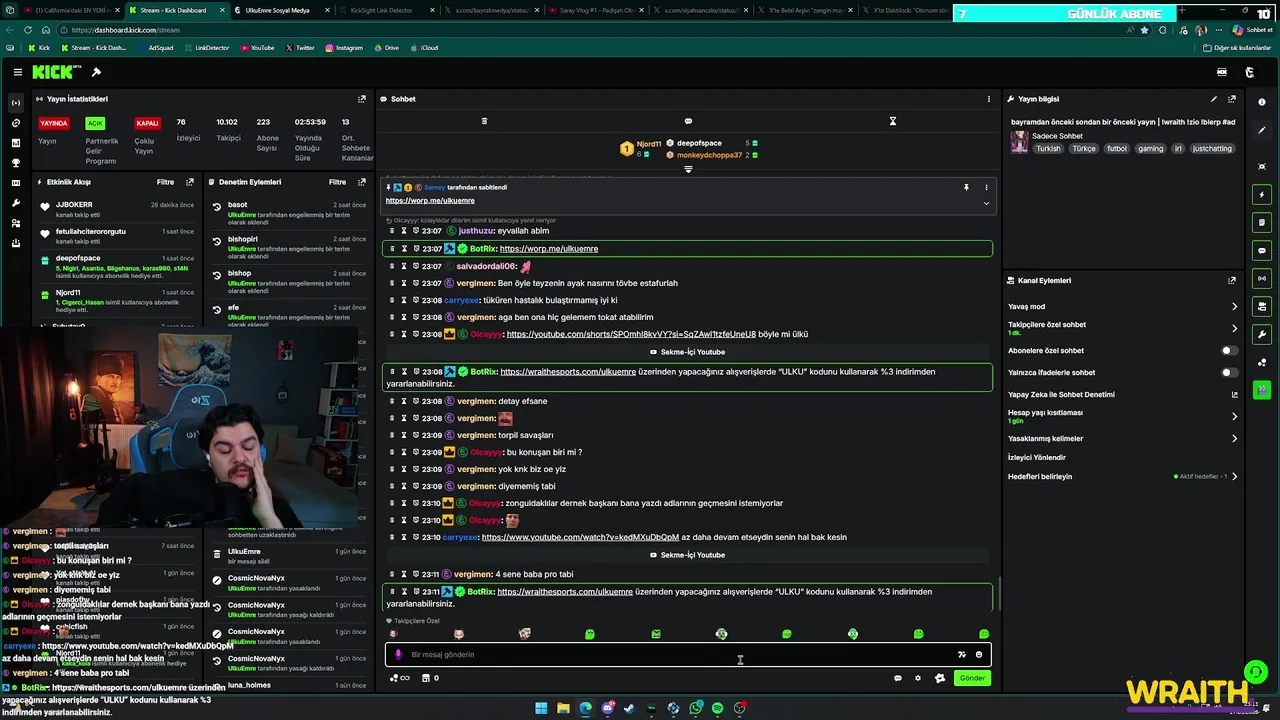Toggle Abonelere özel sohbet switch
The height and width of the screenshot is (720, 1280).
pos(1229,351)
